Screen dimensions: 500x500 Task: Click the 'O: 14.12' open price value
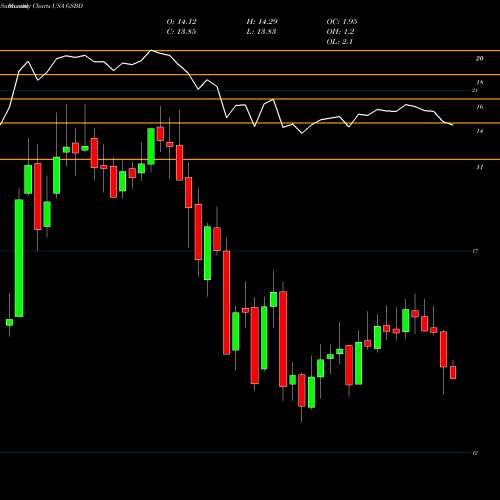[181, 22]
